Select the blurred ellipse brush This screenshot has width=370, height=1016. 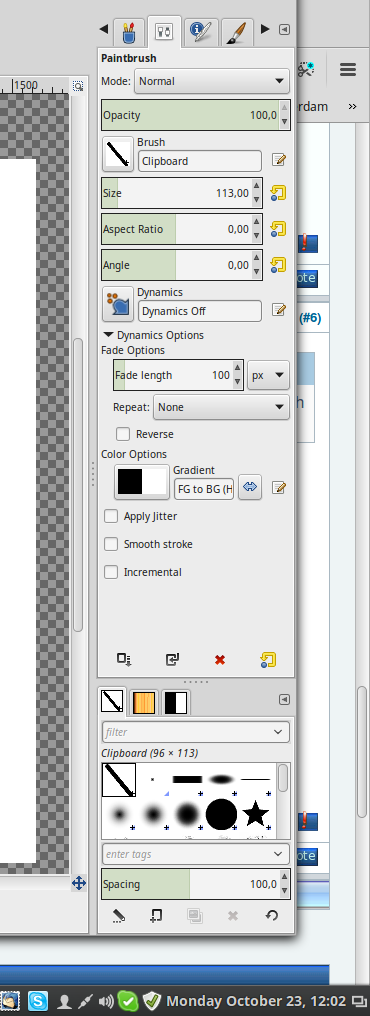pyautogui.click(x=221, y=779)
